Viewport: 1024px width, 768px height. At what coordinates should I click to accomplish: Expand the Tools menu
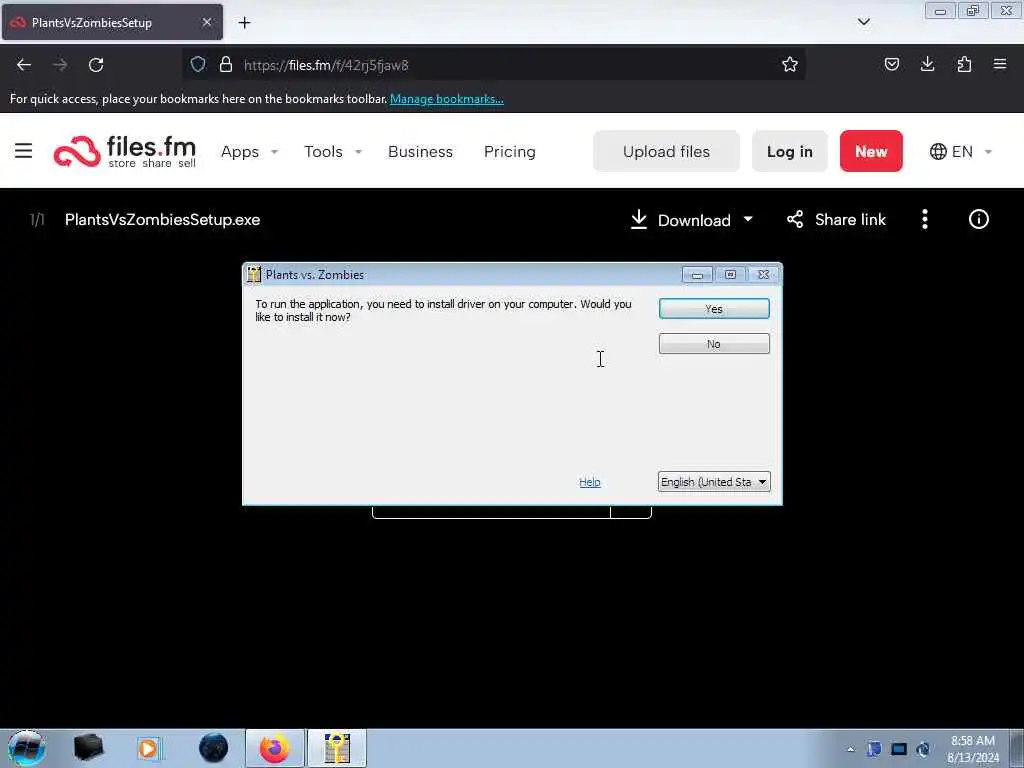click(x=332, y=152)
